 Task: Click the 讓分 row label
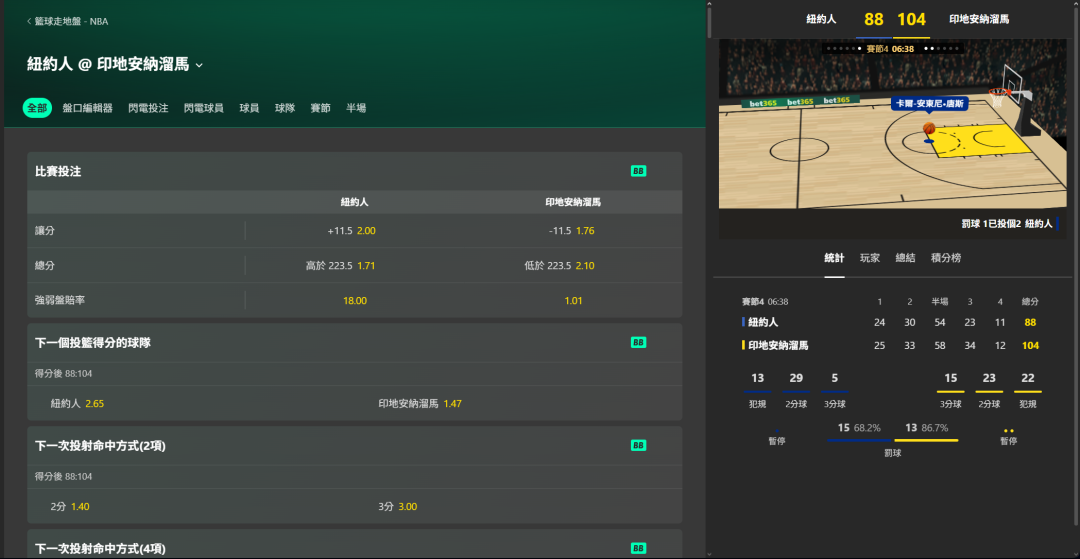click(45, 231)
